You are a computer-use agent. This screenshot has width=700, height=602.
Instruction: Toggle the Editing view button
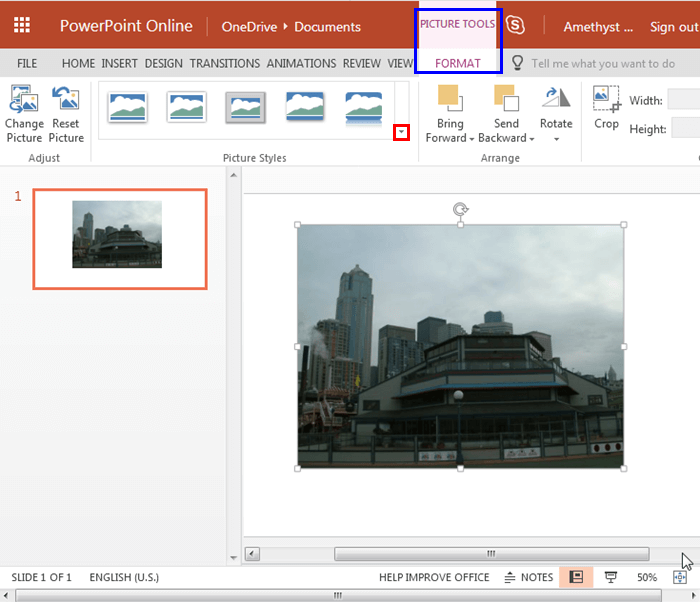point(576,577)
